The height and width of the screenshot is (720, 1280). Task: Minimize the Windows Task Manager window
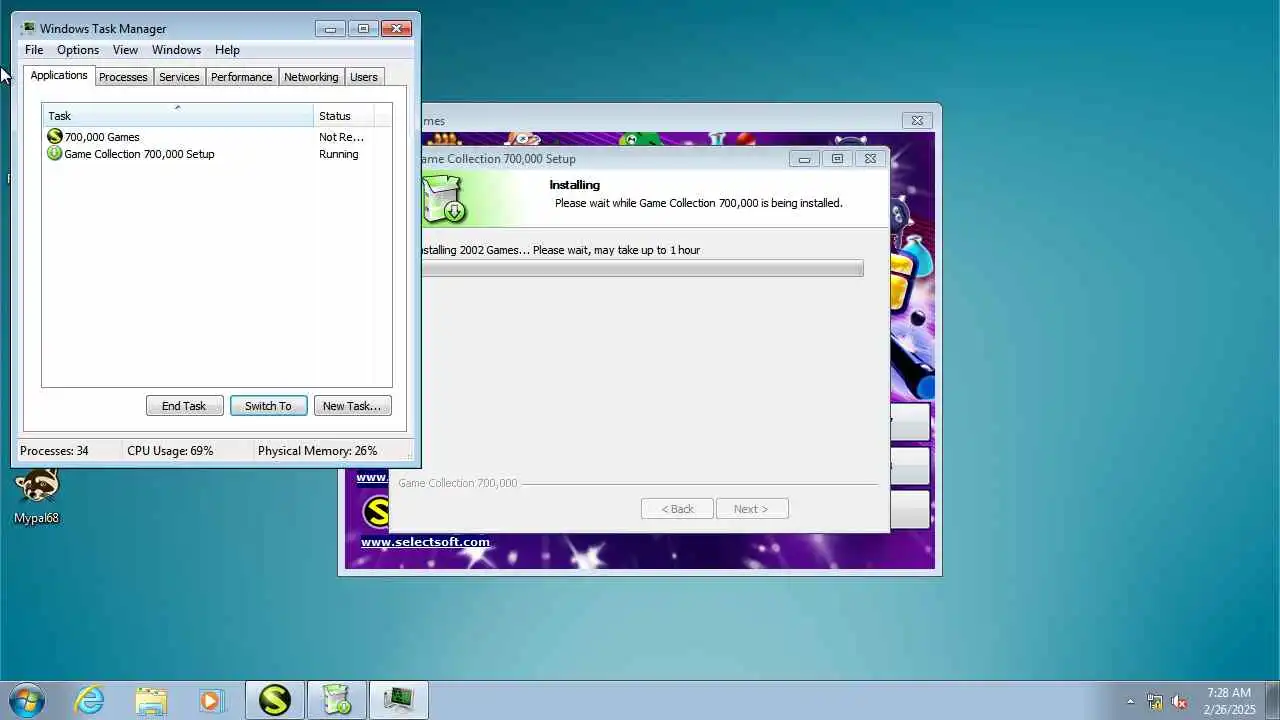click(330, 29)
